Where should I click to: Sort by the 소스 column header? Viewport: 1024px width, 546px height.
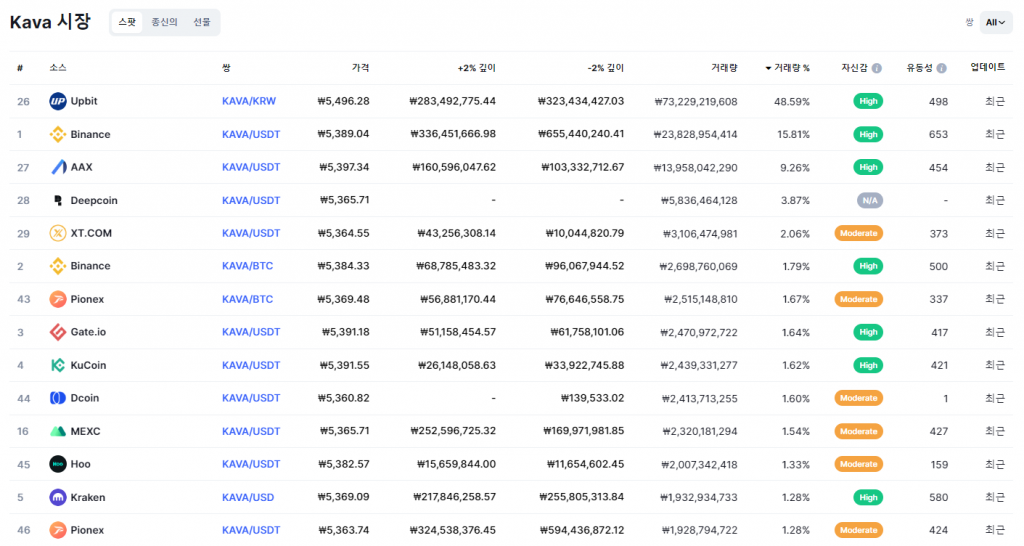point(57,68)
